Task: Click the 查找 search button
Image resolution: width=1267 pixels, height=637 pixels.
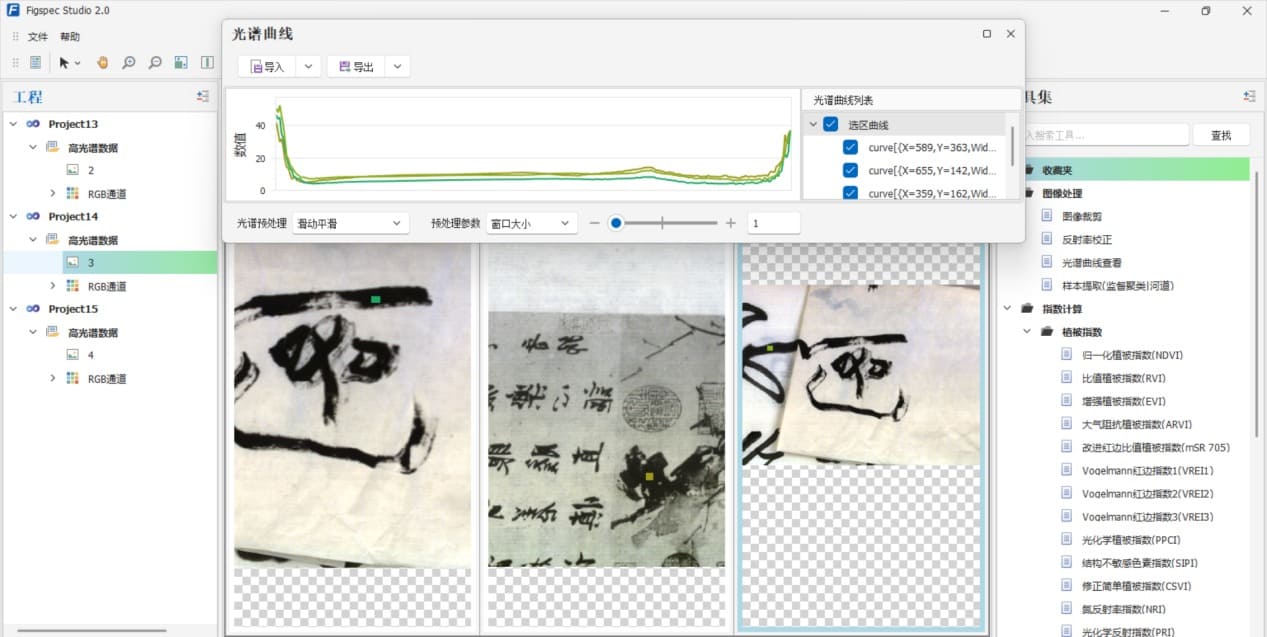Action: (1221, 135)
